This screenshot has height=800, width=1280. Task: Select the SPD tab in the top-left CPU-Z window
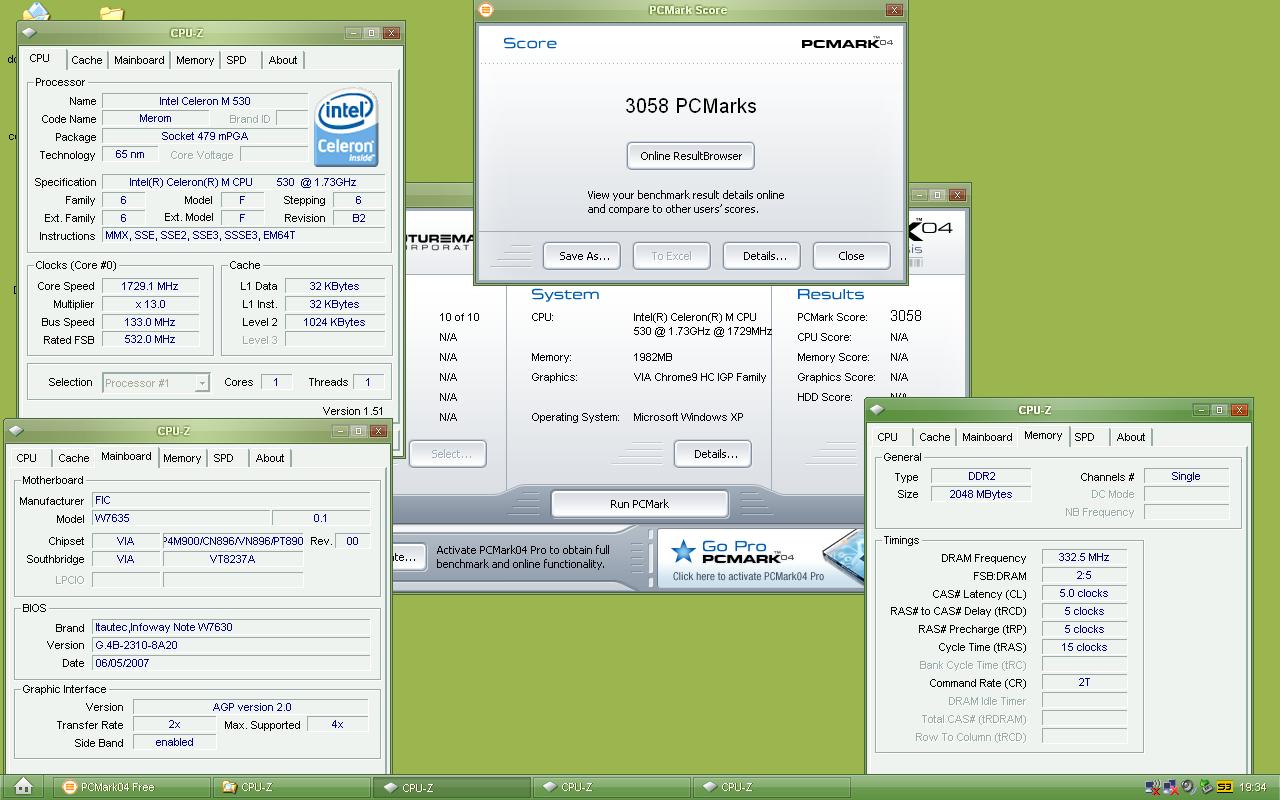236,60
